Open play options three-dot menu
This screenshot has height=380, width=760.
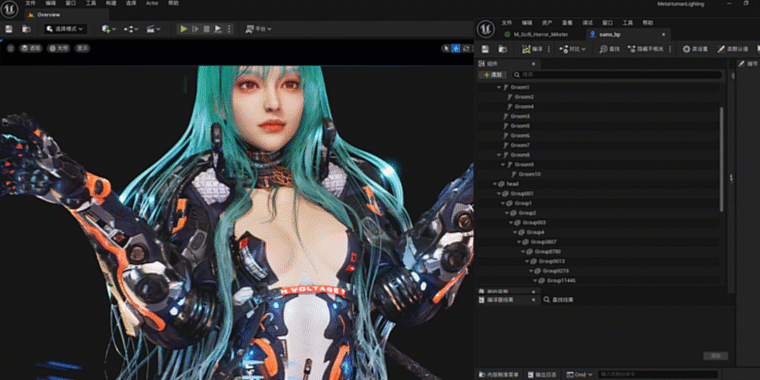[x=229, y=29]
